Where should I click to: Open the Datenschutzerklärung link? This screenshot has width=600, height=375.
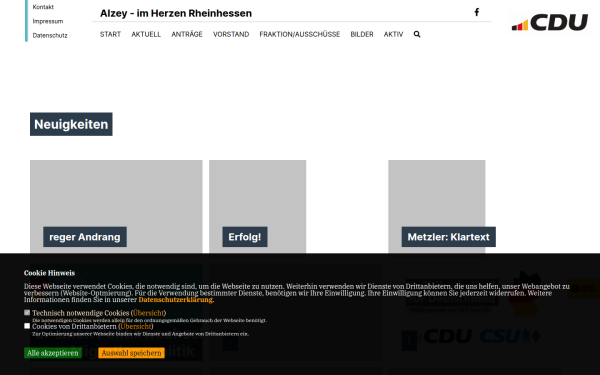[x=176, y=300]
